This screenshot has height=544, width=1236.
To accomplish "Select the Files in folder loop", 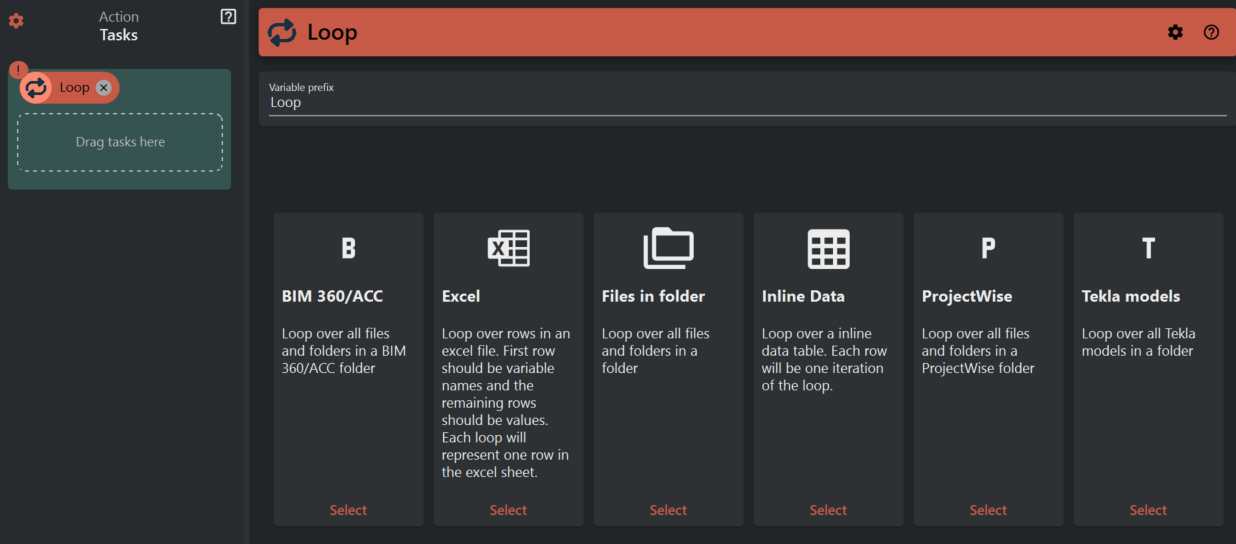I will 668,510.
